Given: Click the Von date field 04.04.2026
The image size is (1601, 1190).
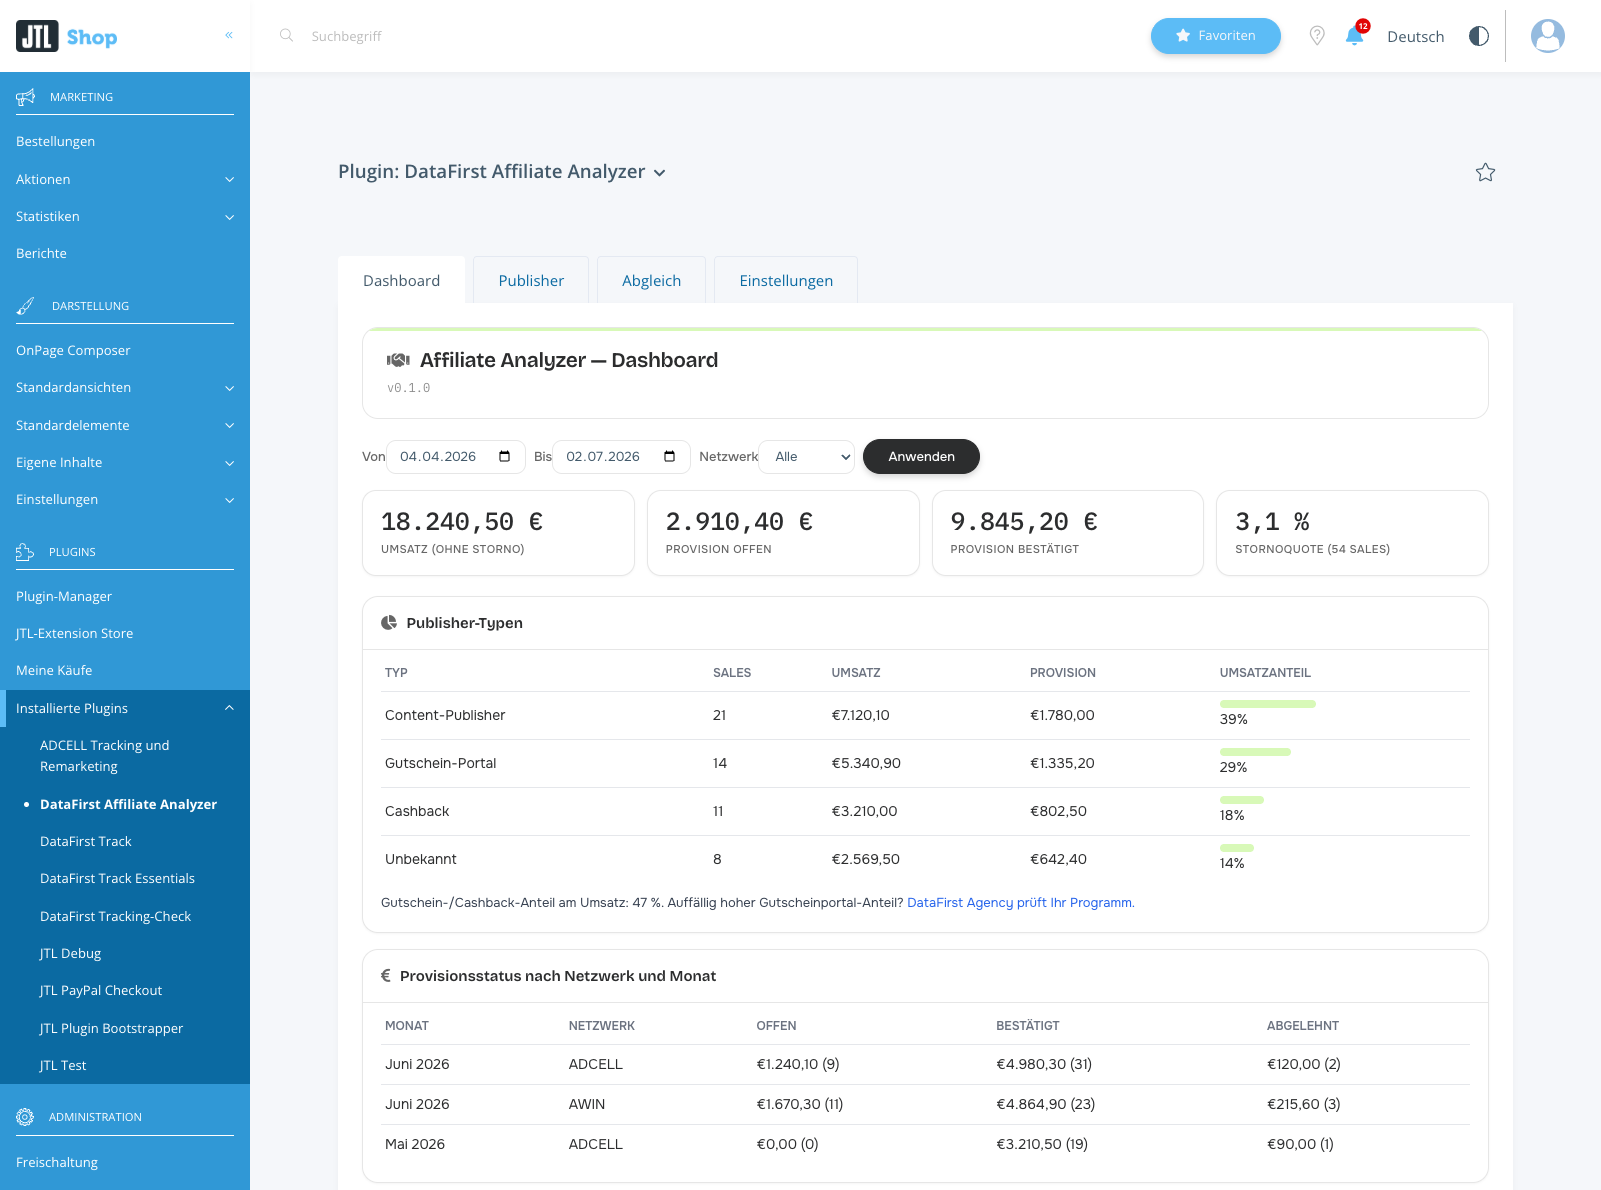Looking at the screenshot, I should click(x=455, y=457).
